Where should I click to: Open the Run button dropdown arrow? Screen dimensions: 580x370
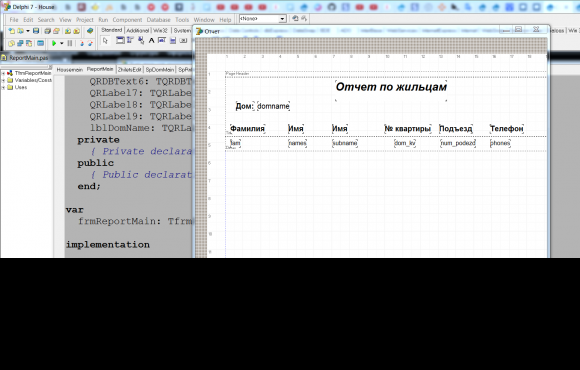61,44
